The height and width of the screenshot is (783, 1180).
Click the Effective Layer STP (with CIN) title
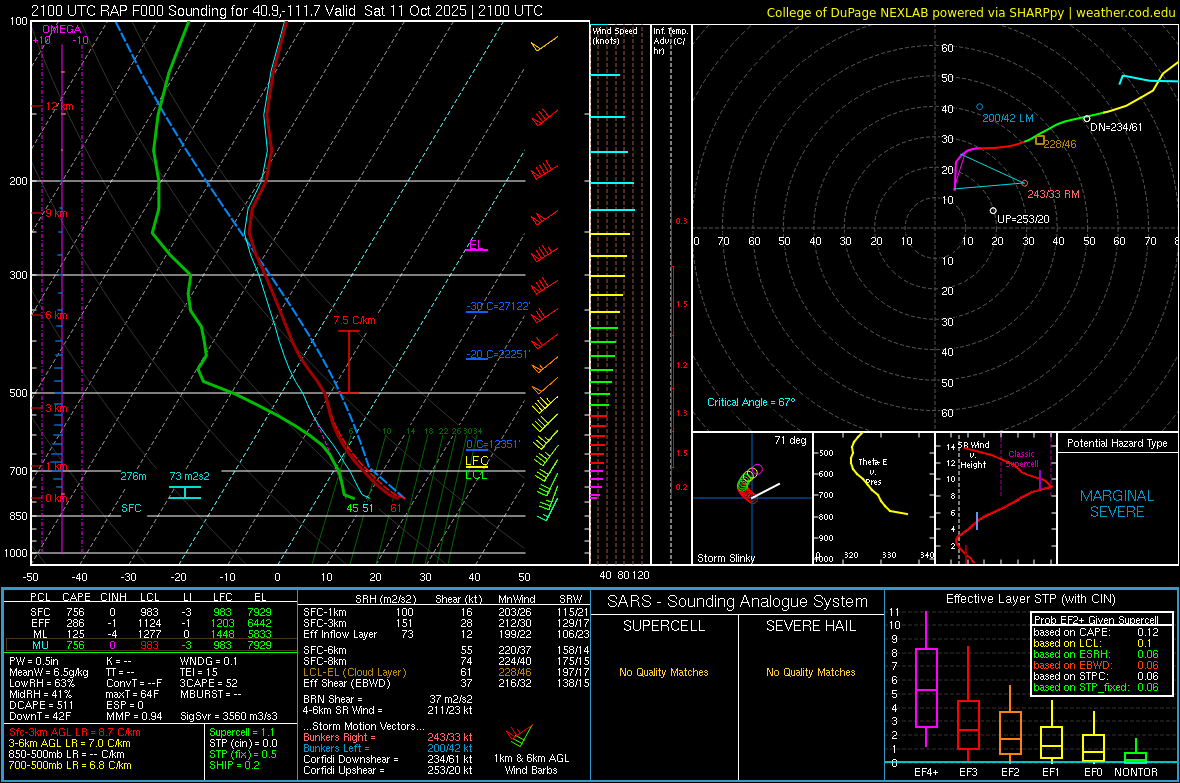click(1030, 599)
